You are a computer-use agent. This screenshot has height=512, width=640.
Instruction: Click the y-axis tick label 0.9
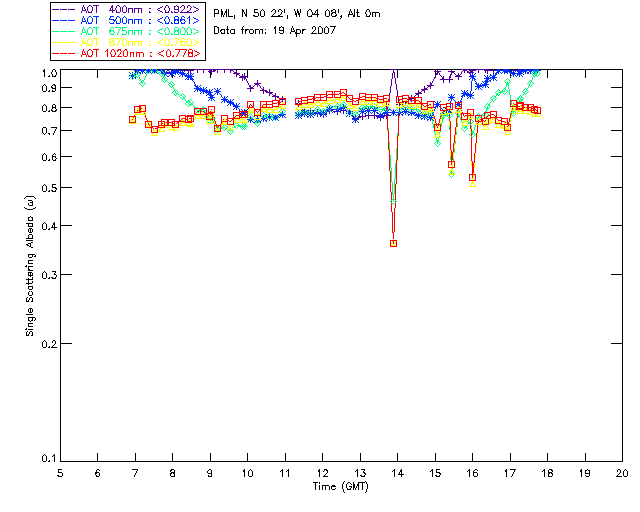point(49,88)
